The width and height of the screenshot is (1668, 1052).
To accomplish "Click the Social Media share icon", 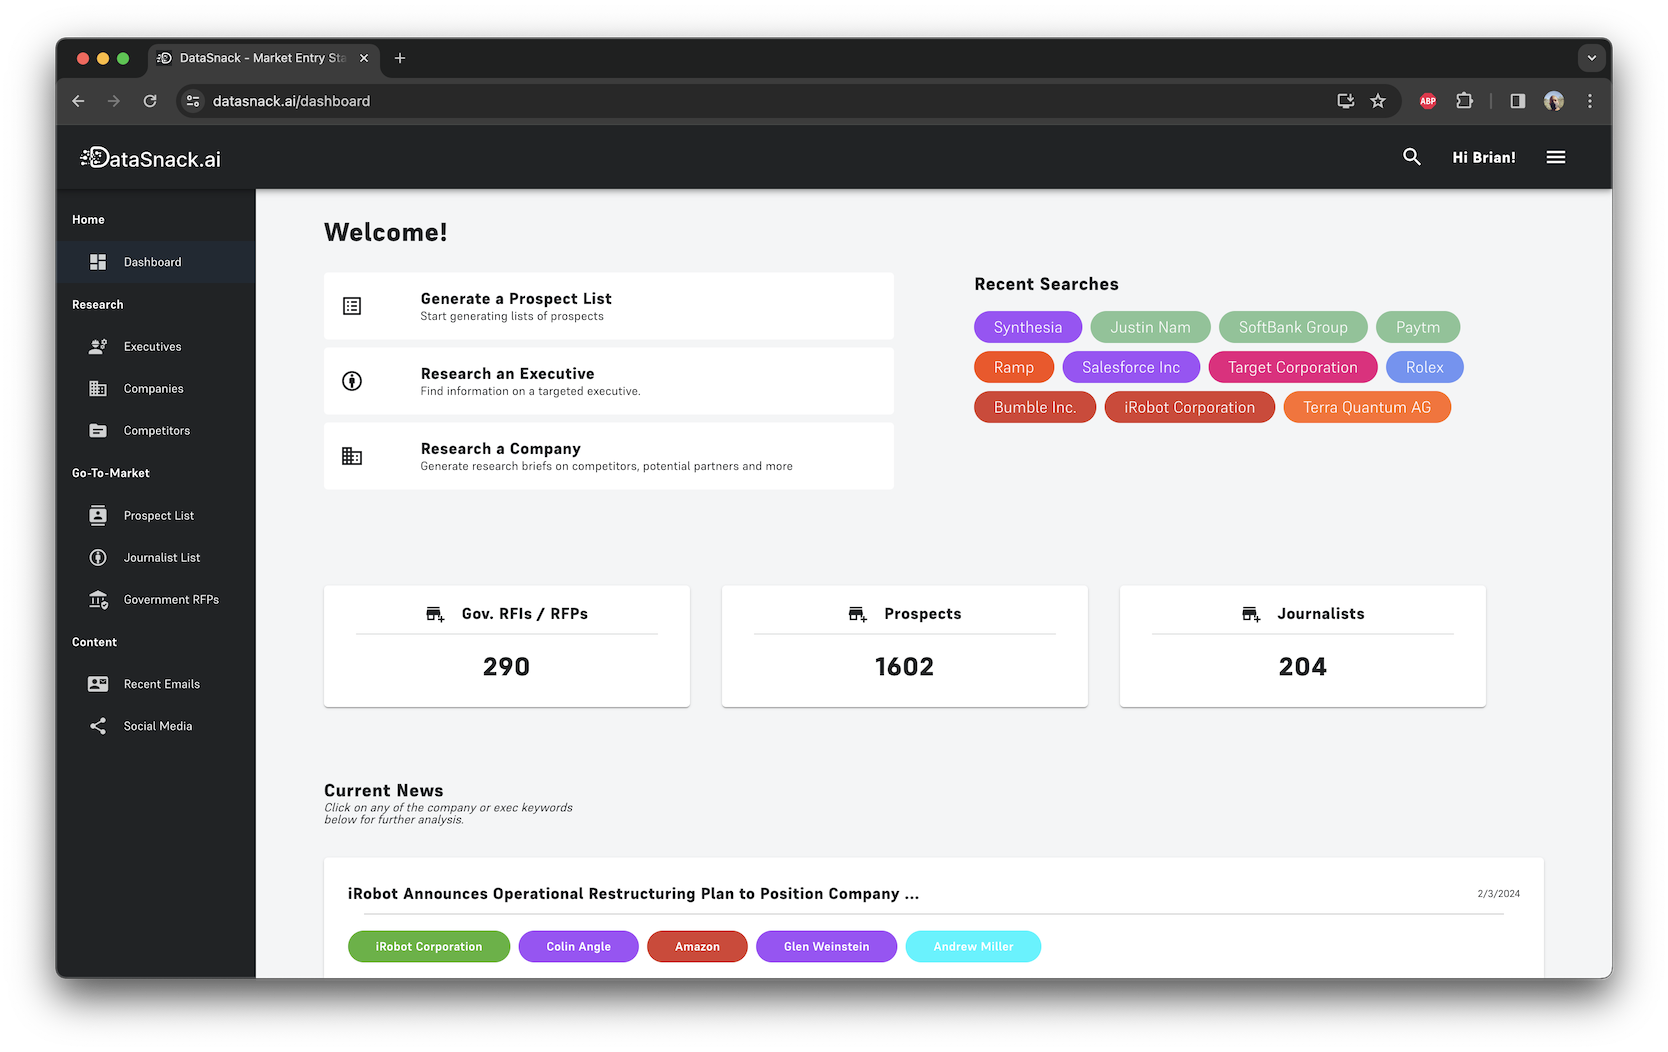I will (98, 726).
